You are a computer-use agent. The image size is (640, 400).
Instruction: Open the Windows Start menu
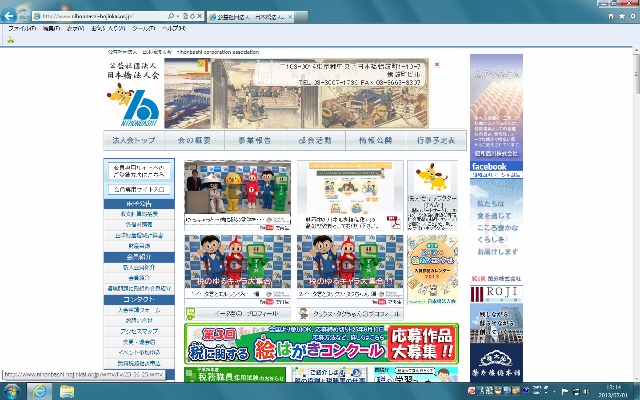click(13, 389)
